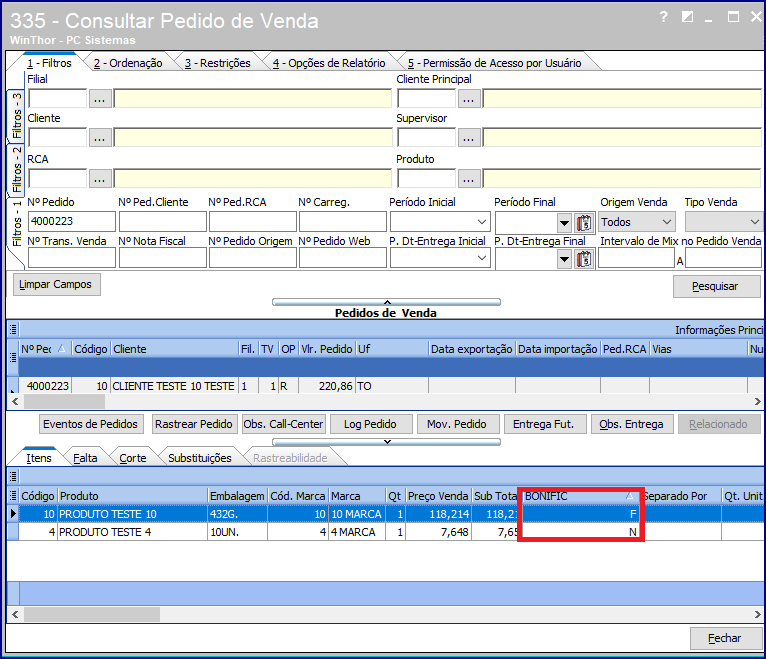Viewport: 766px width, 659px height.
Task: Click scroll right arrow of items grid
Action: tap(758, 615)
